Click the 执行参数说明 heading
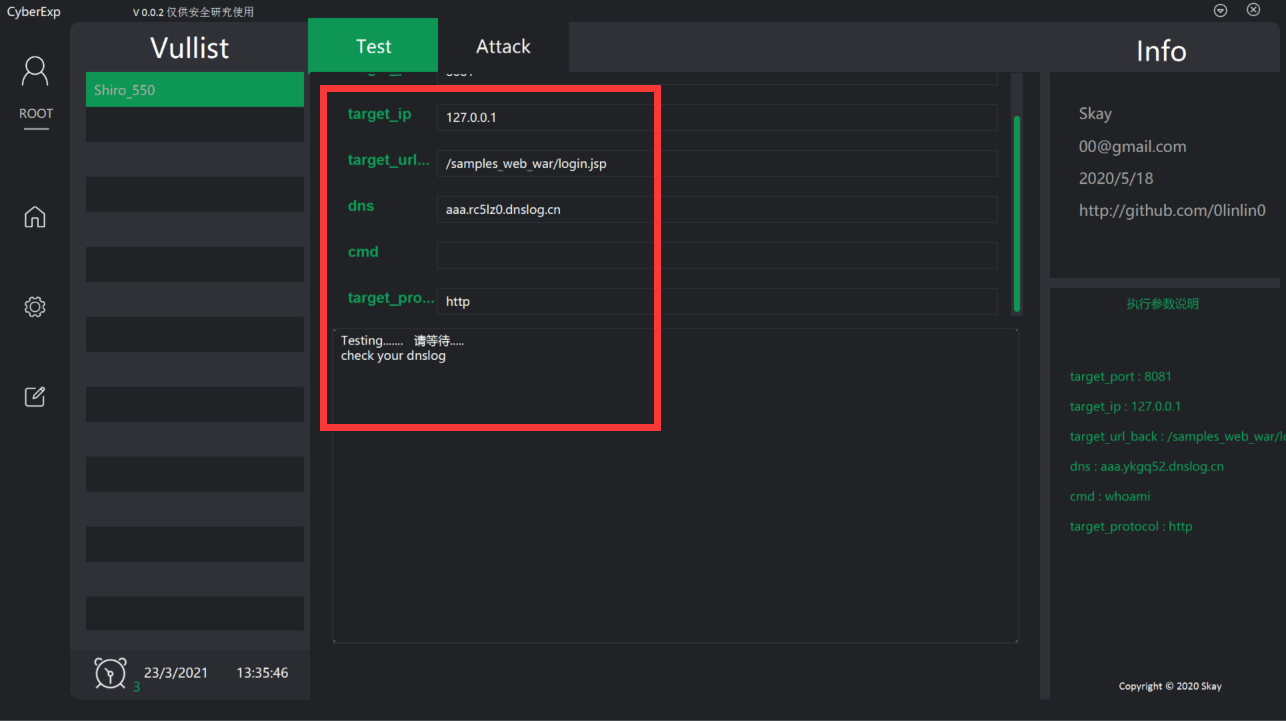Screen dimensions: 1286x721 [x=1162, y=304]
